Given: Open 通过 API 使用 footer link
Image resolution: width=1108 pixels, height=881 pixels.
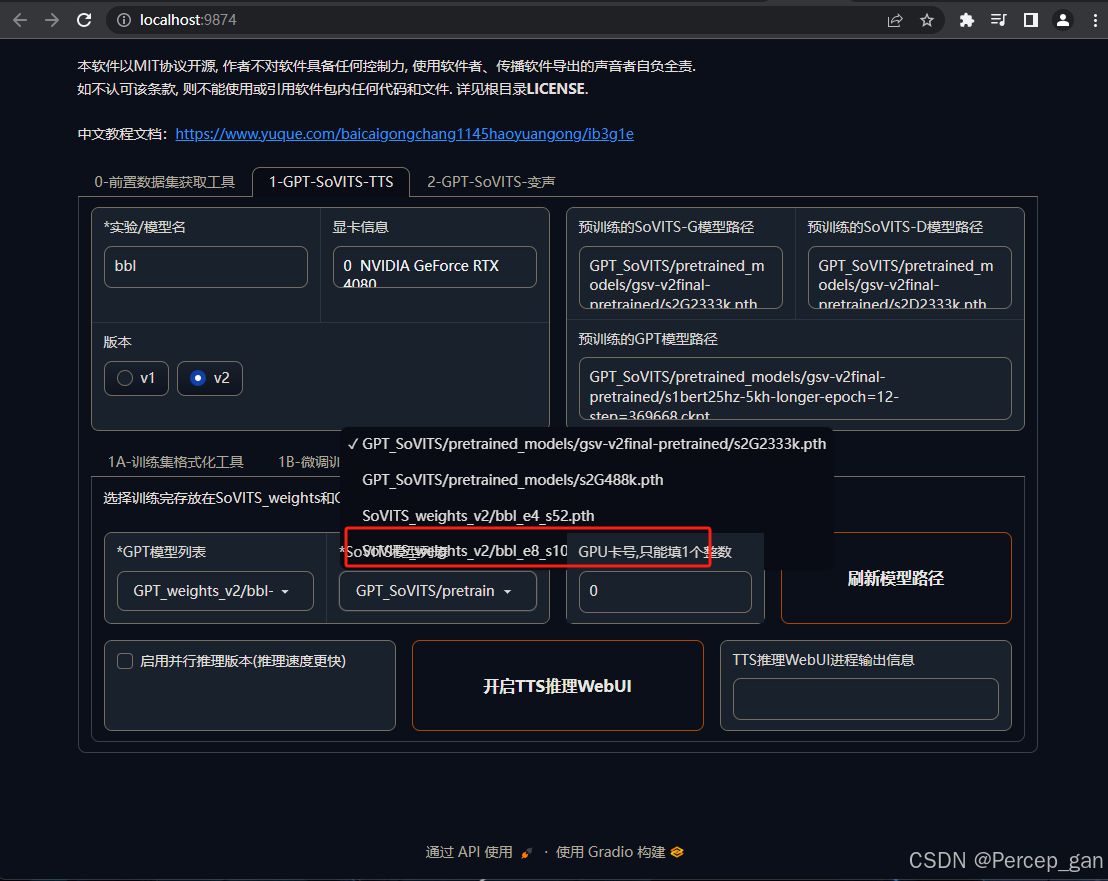Looking at the screenshot, I should 478,852.
